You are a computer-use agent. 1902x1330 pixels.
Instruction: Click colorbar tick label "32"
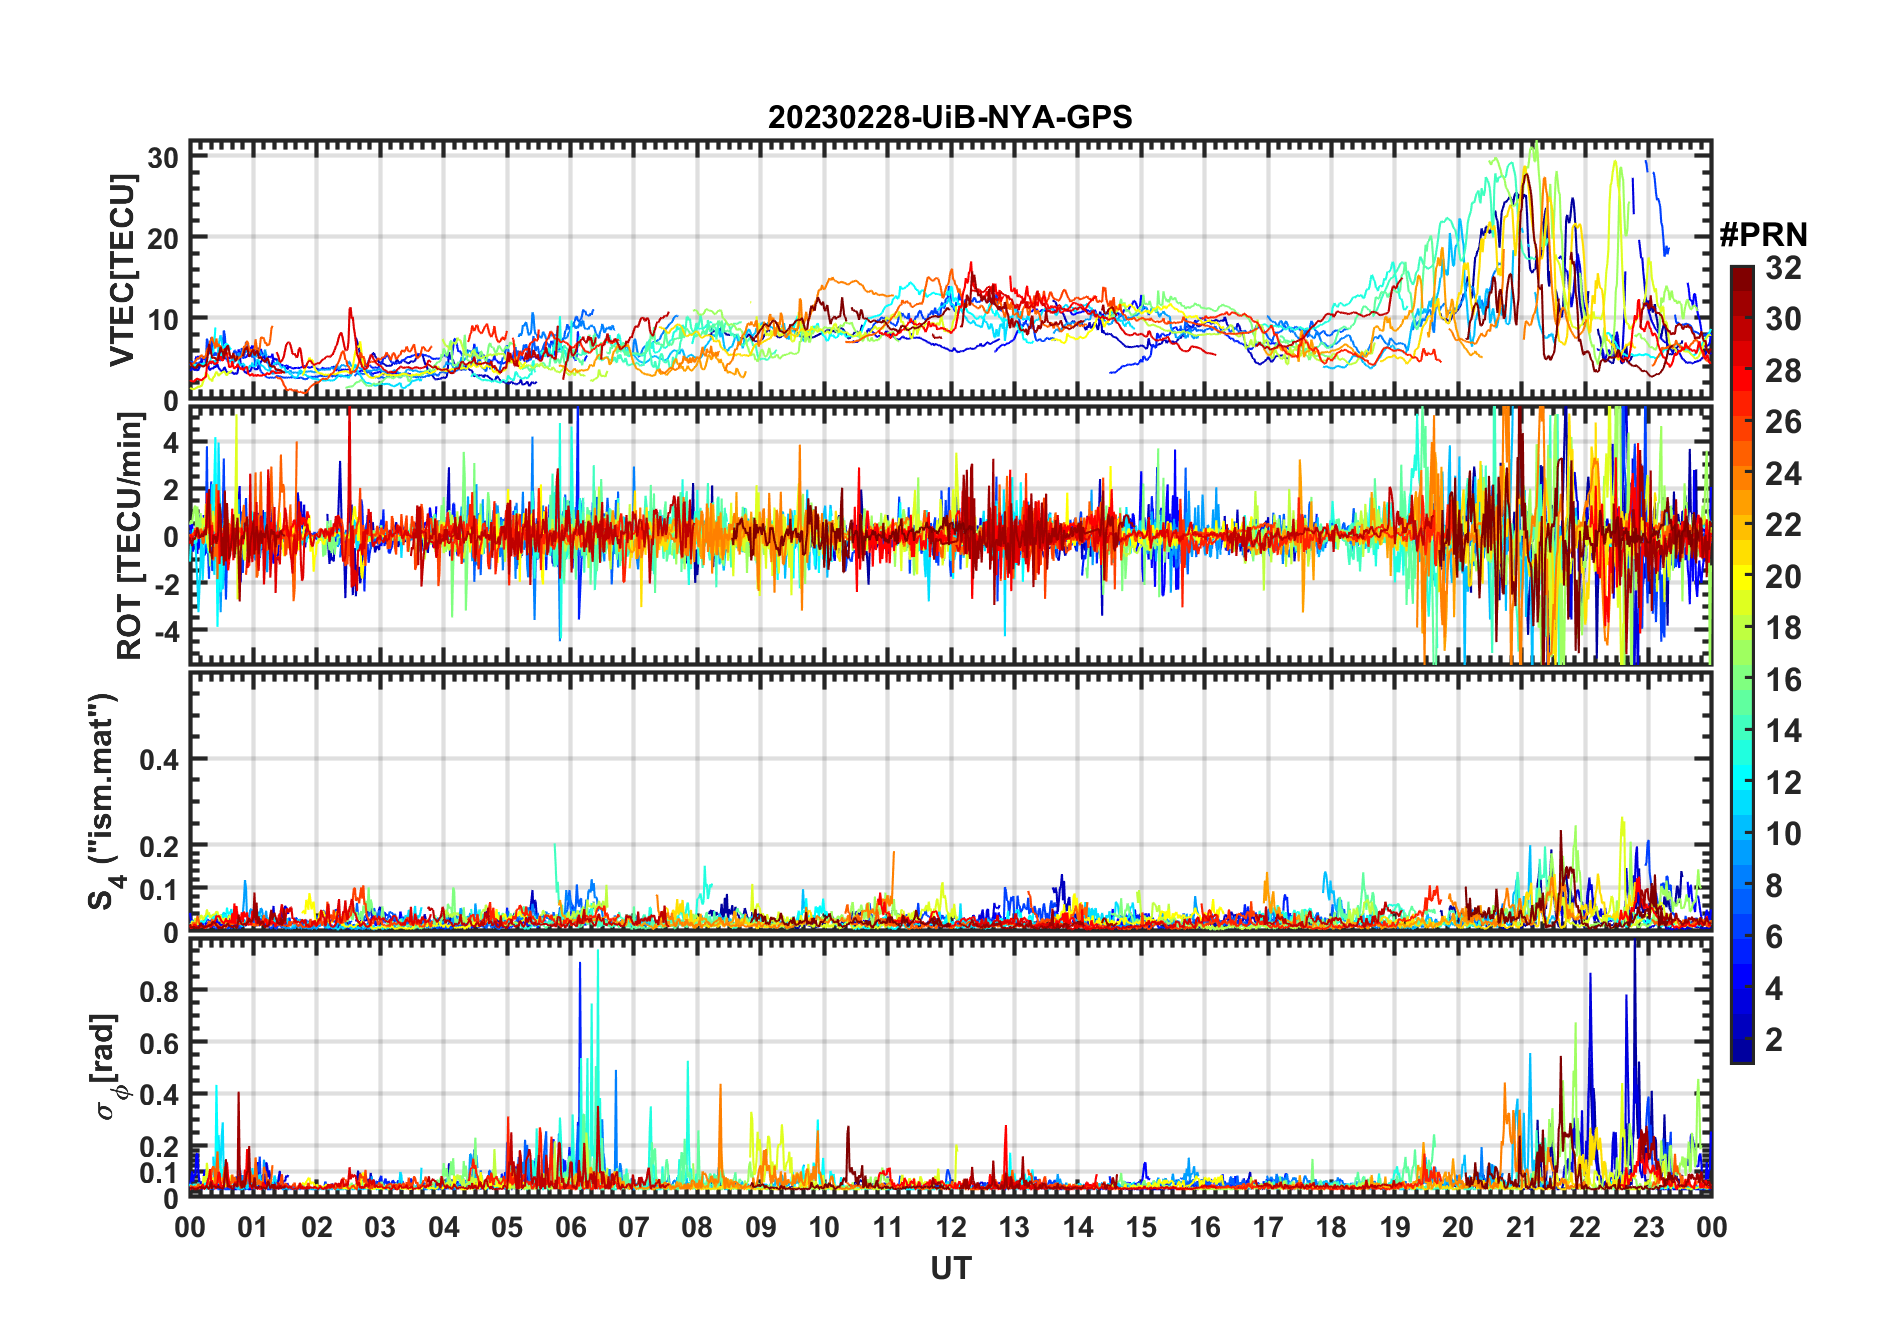click(x=1783, y=268)
